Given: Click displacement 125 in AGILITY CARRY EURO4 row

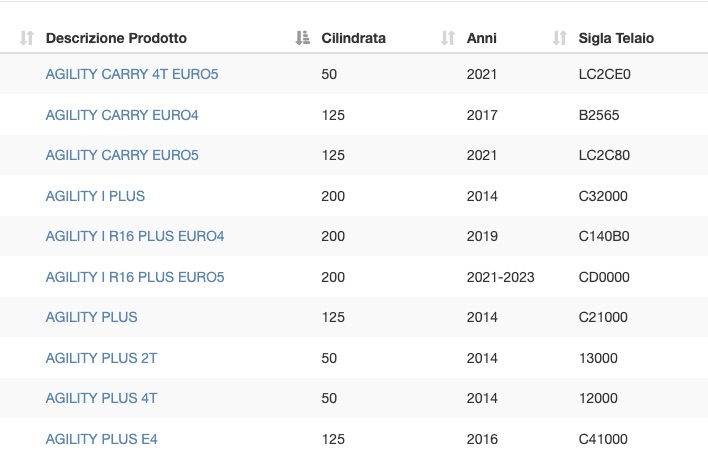Looking at the screenshot, I should click(x=333, y=115).
